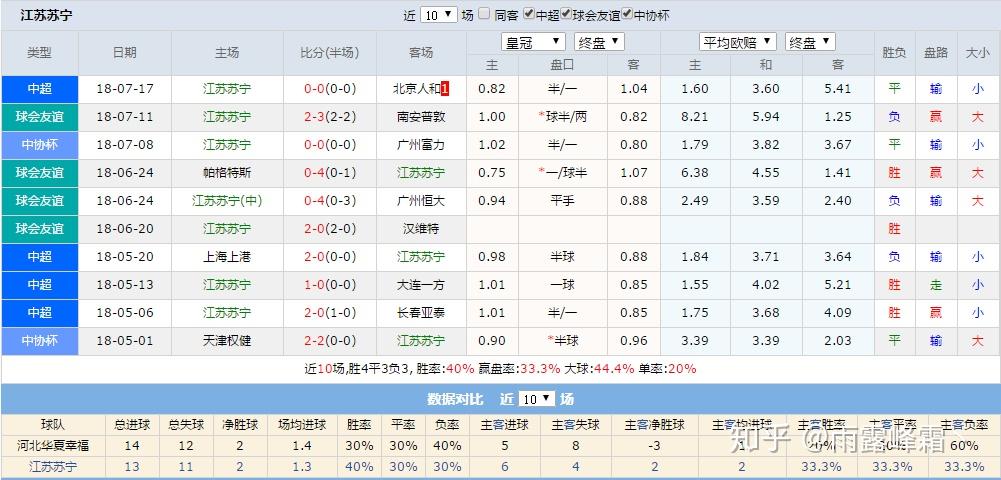Click the 南安普敦 team link
Screen dimensions: 1001x480
click(x=421, y=117)
